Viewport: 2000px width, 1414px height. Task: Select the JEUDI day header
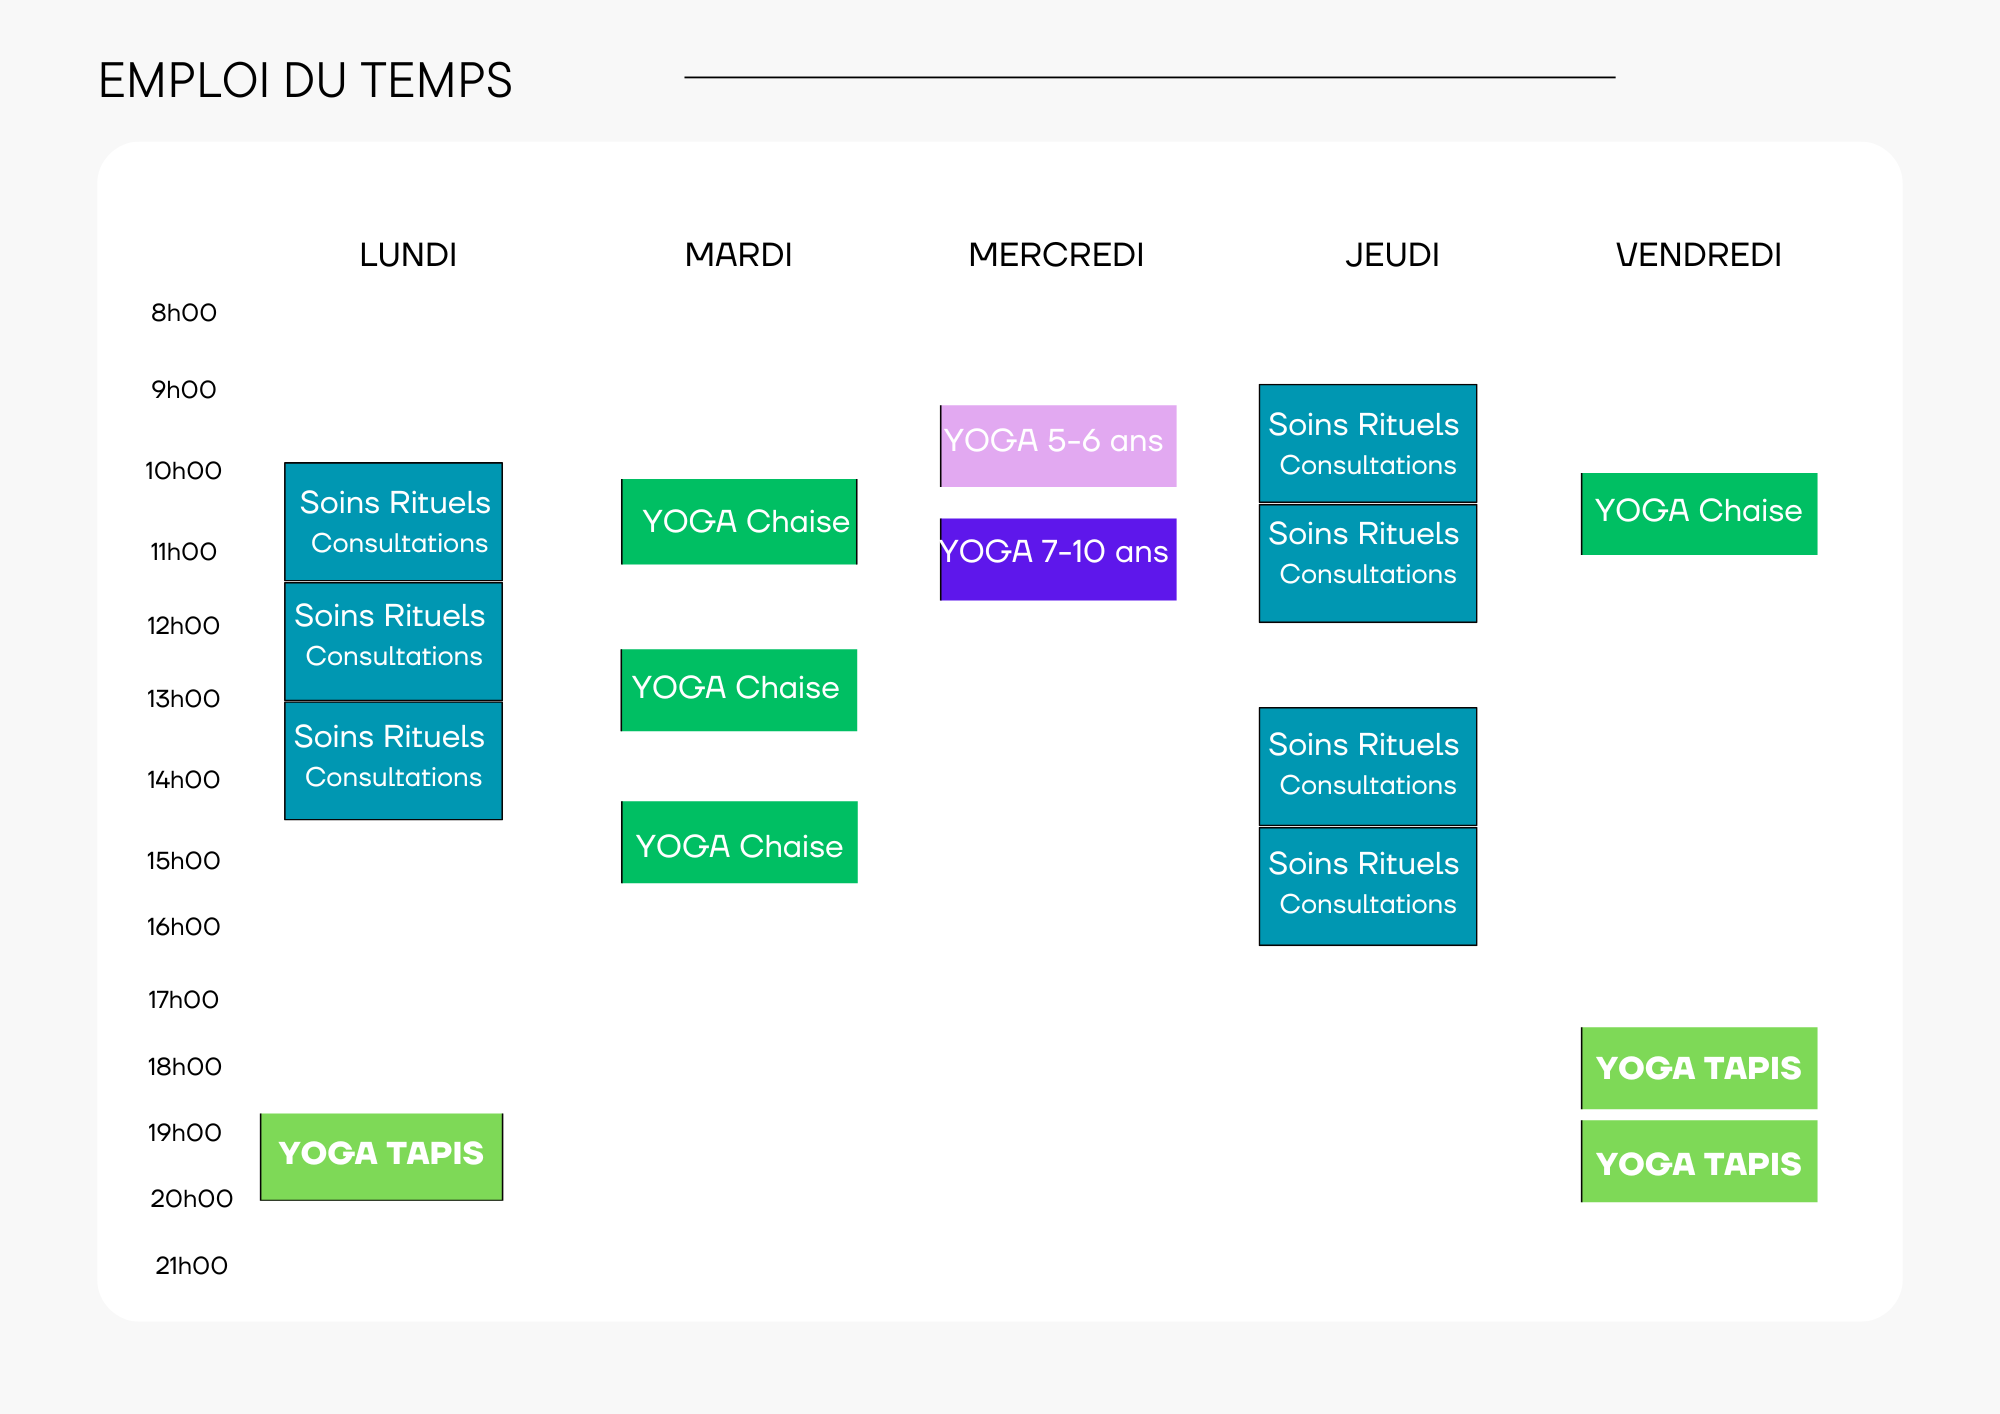1392,255
